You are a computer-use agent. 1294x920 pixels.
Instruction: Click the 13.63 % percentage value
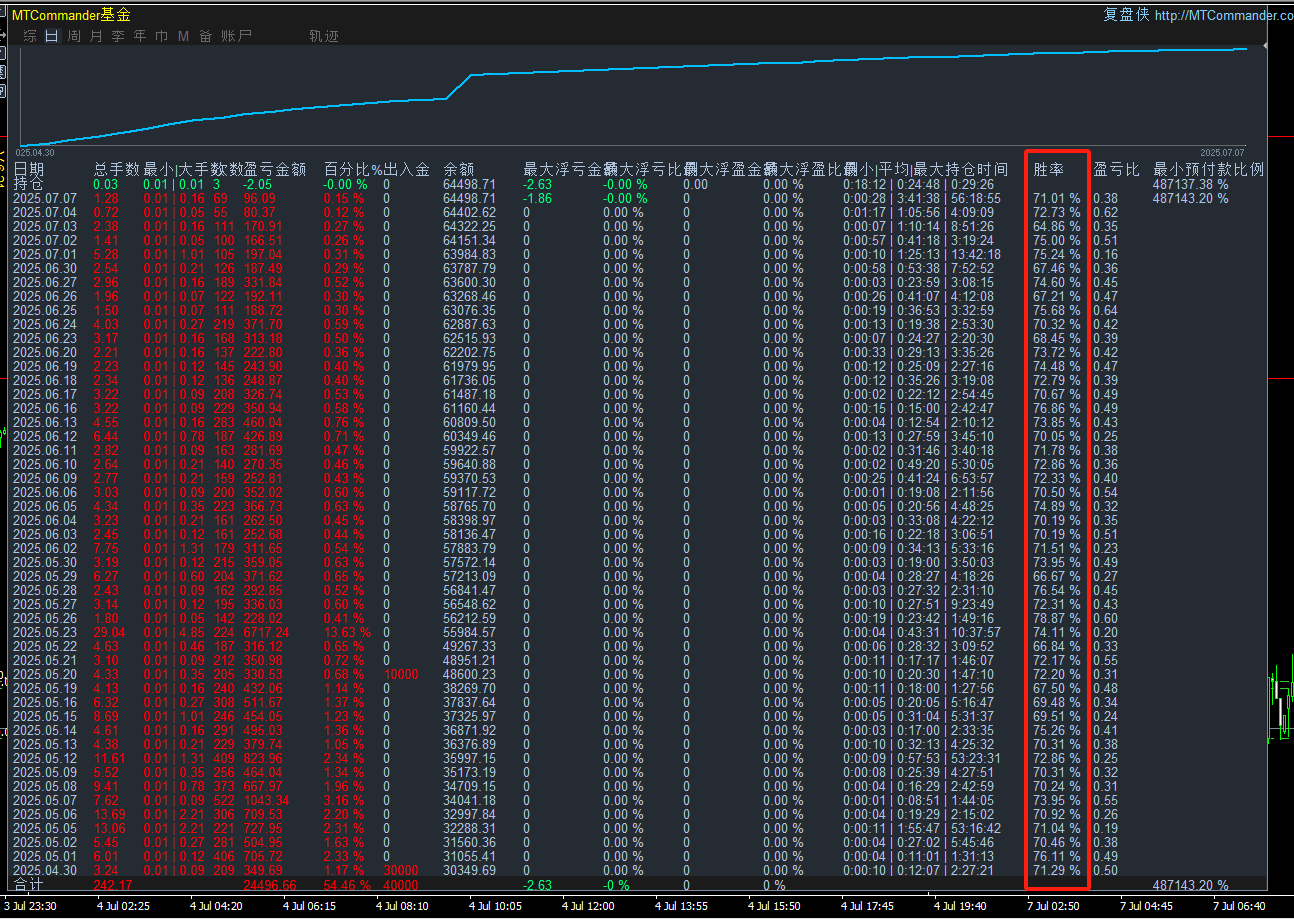click(346, 632)
